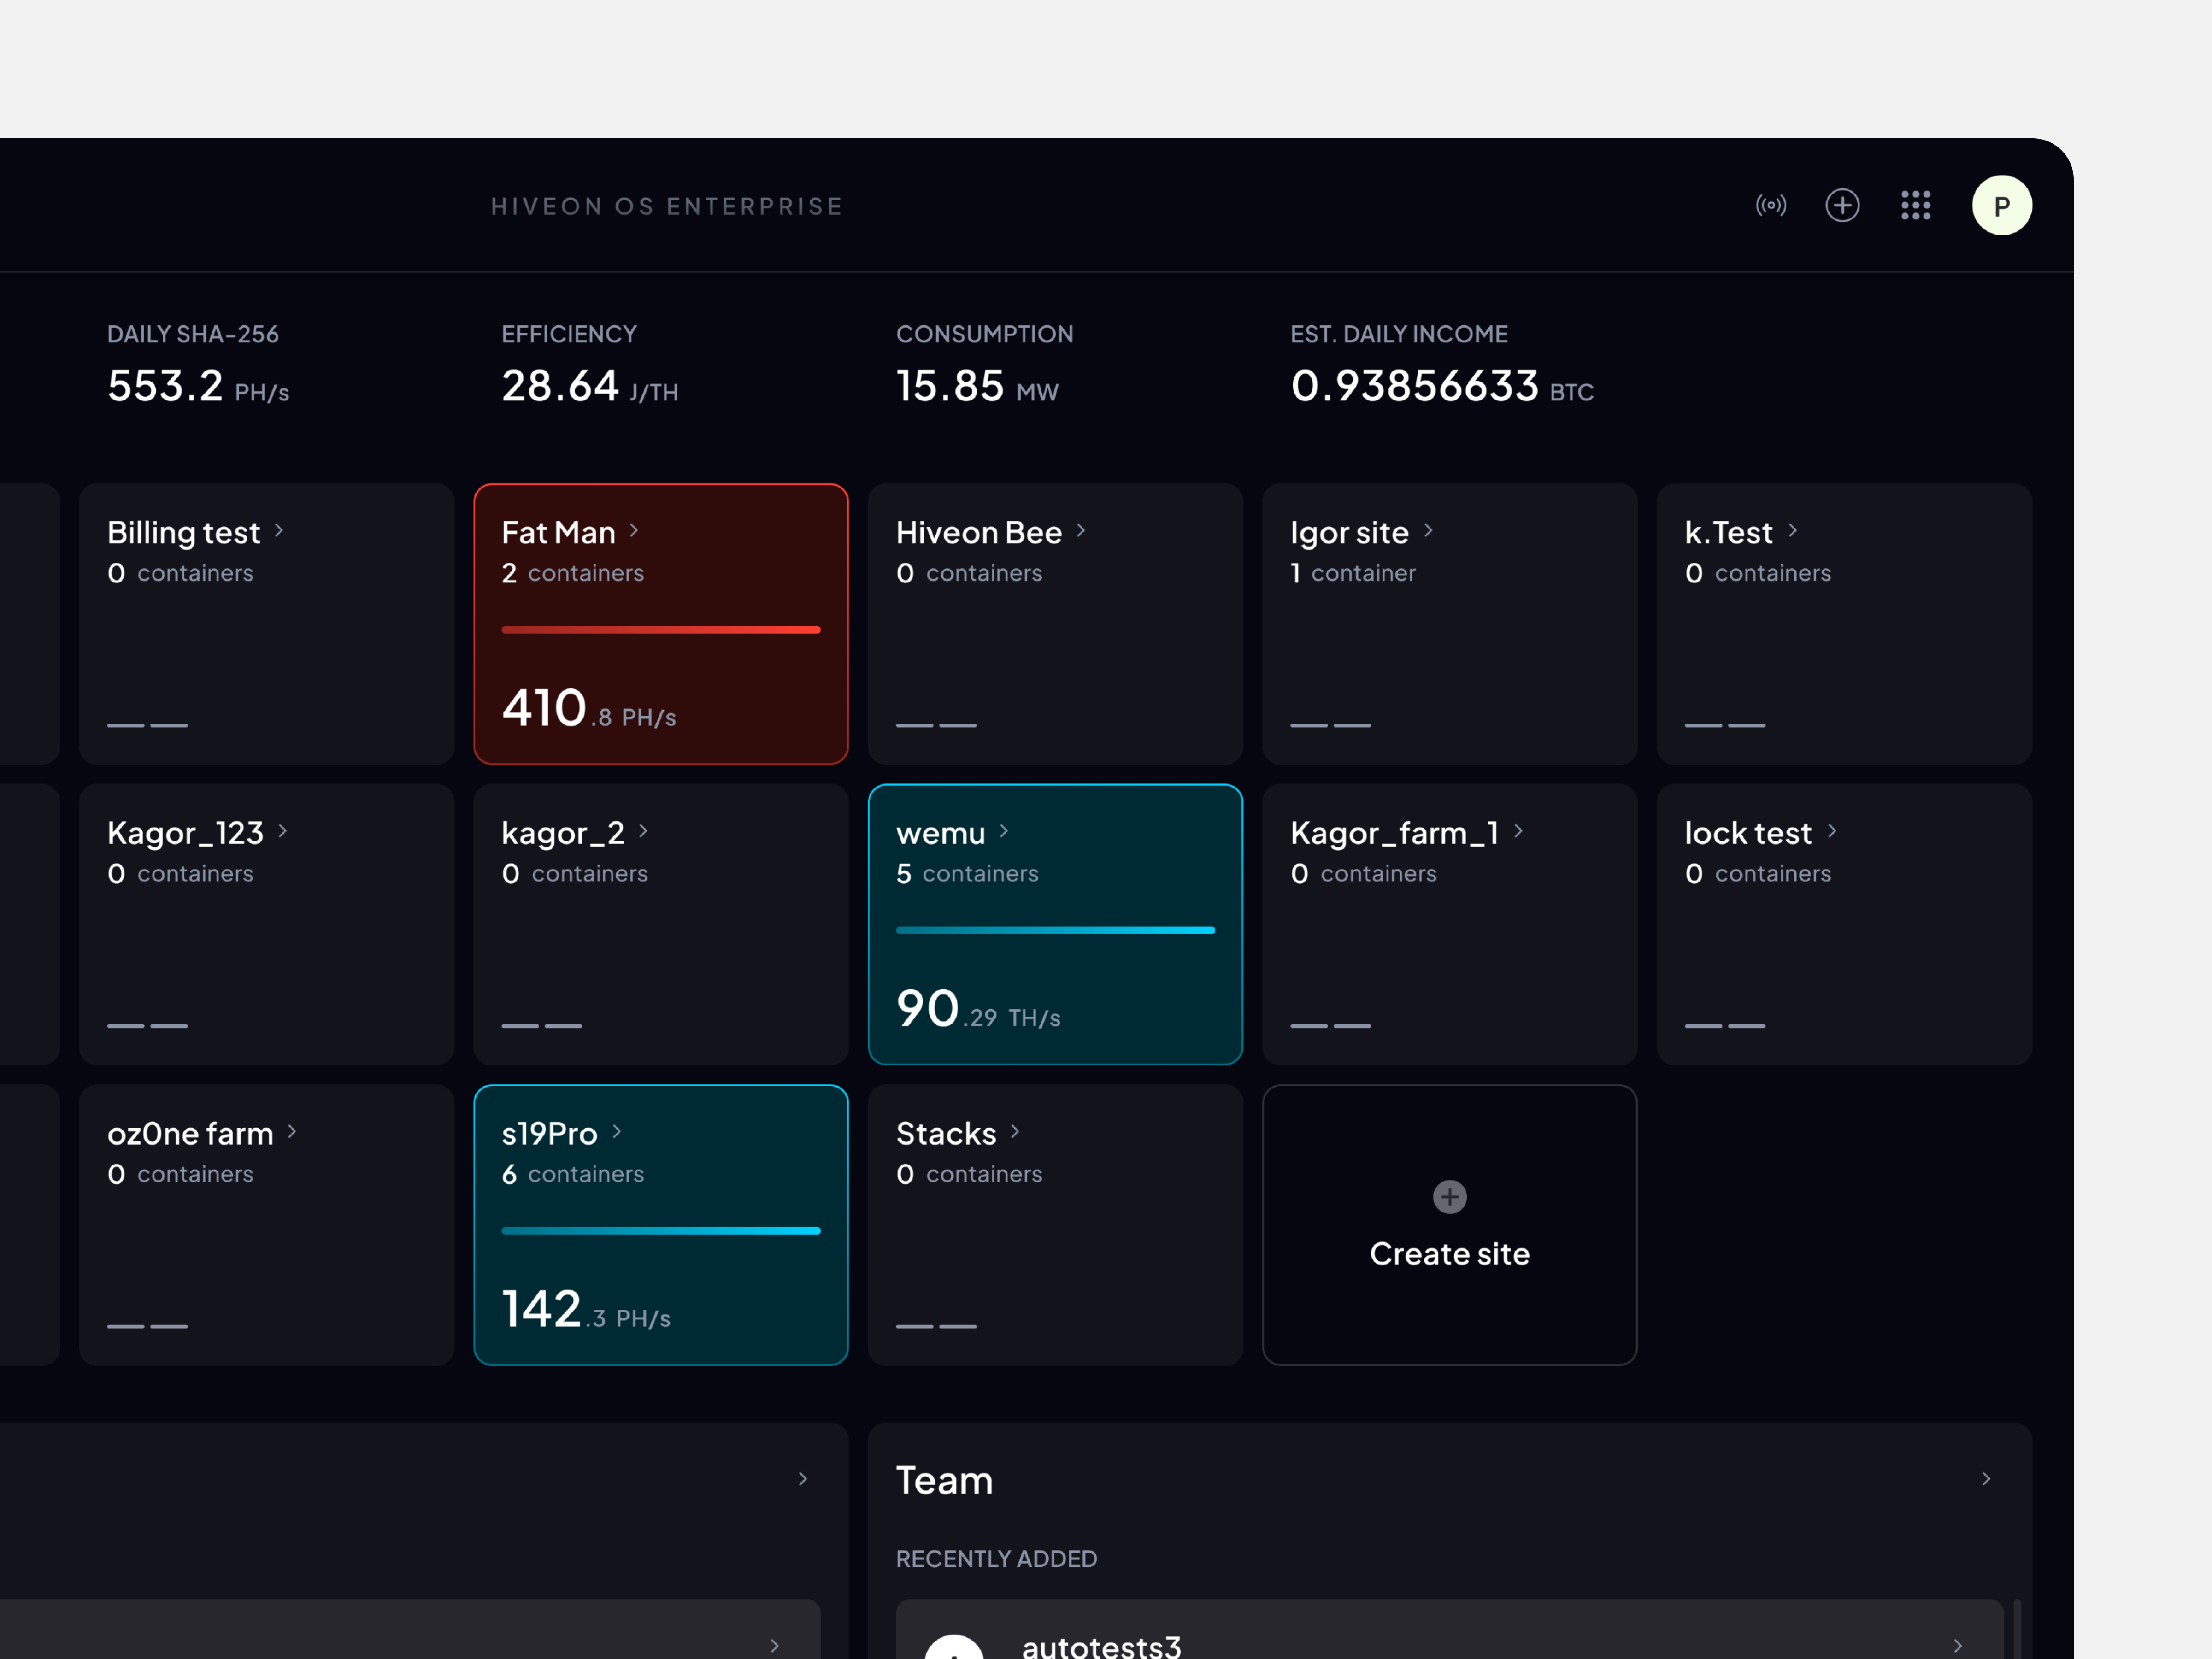The image size is (2212, 1659).
Task: Click the wemu hashrate progress bar
Action: coord(1055,930)
